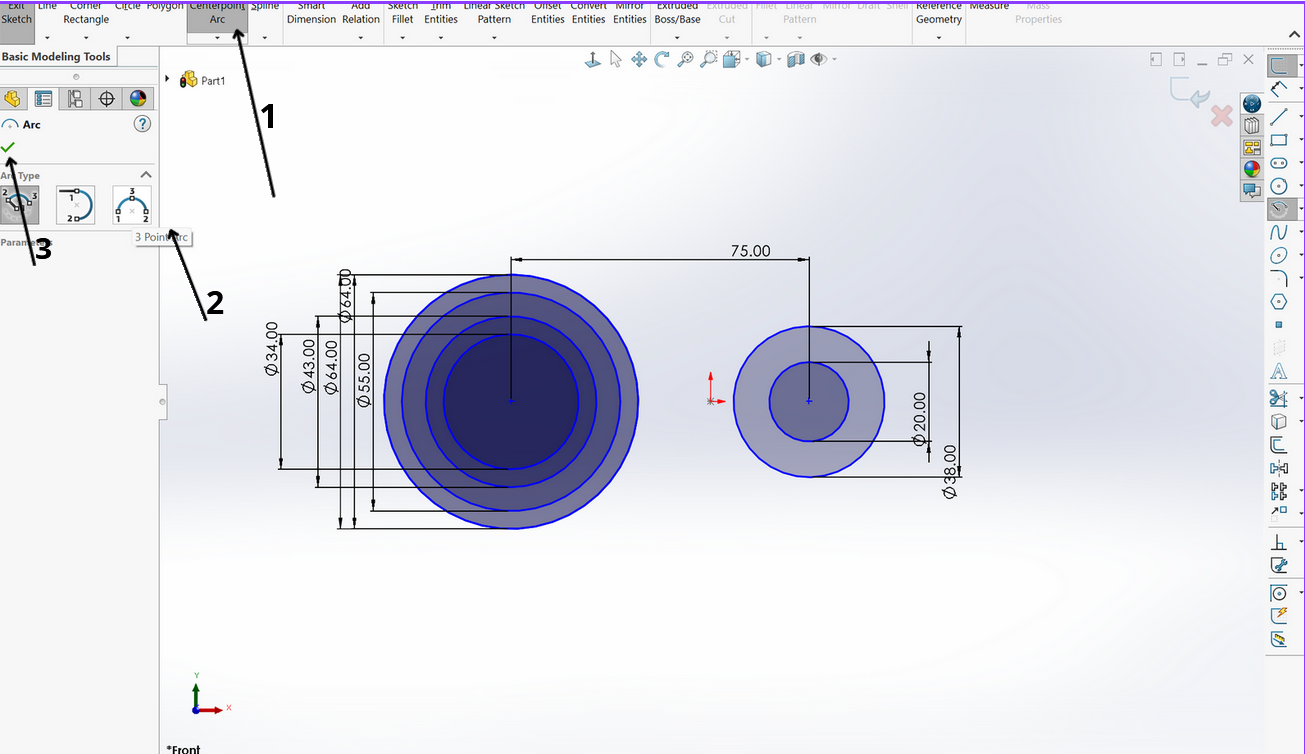Open Hide/Show Items eye icon
The height and width of the screenshot is (754, 1305).
[x=819, y=60]
